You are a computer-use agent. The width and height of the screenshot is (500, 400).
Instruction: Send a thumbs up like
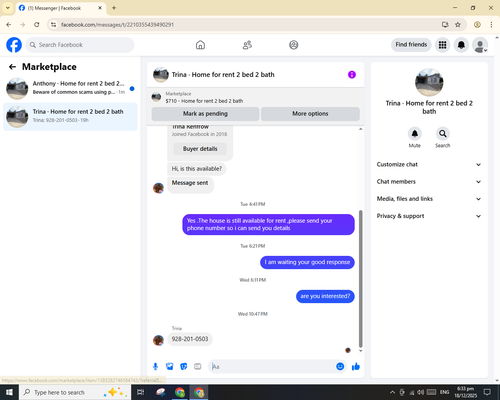click(x=356, y=367)
